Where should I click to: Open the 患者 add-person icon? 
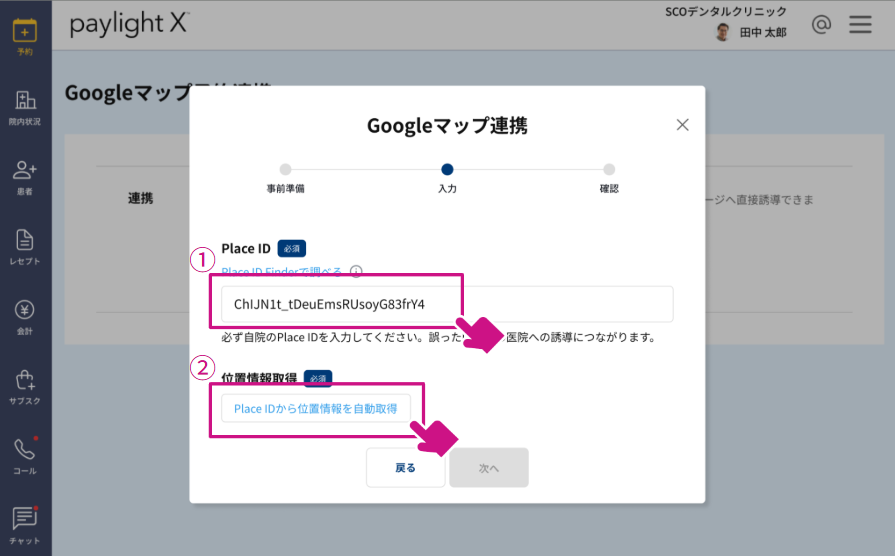(25, 170)
